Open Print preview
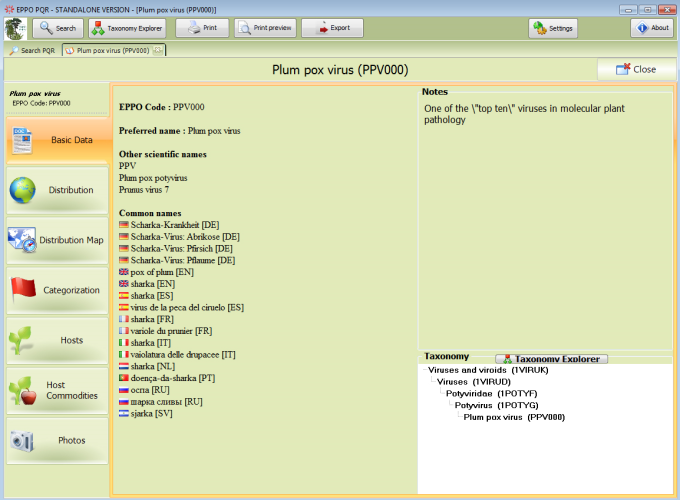The height and width of the screenshot is (500, 680). pyautogui.click(x=266, y=28)
